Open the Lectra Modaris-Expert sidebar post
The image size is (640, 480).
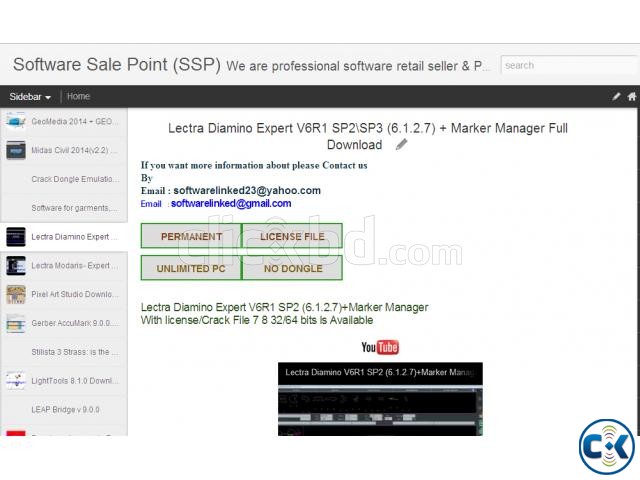[64, 266]
